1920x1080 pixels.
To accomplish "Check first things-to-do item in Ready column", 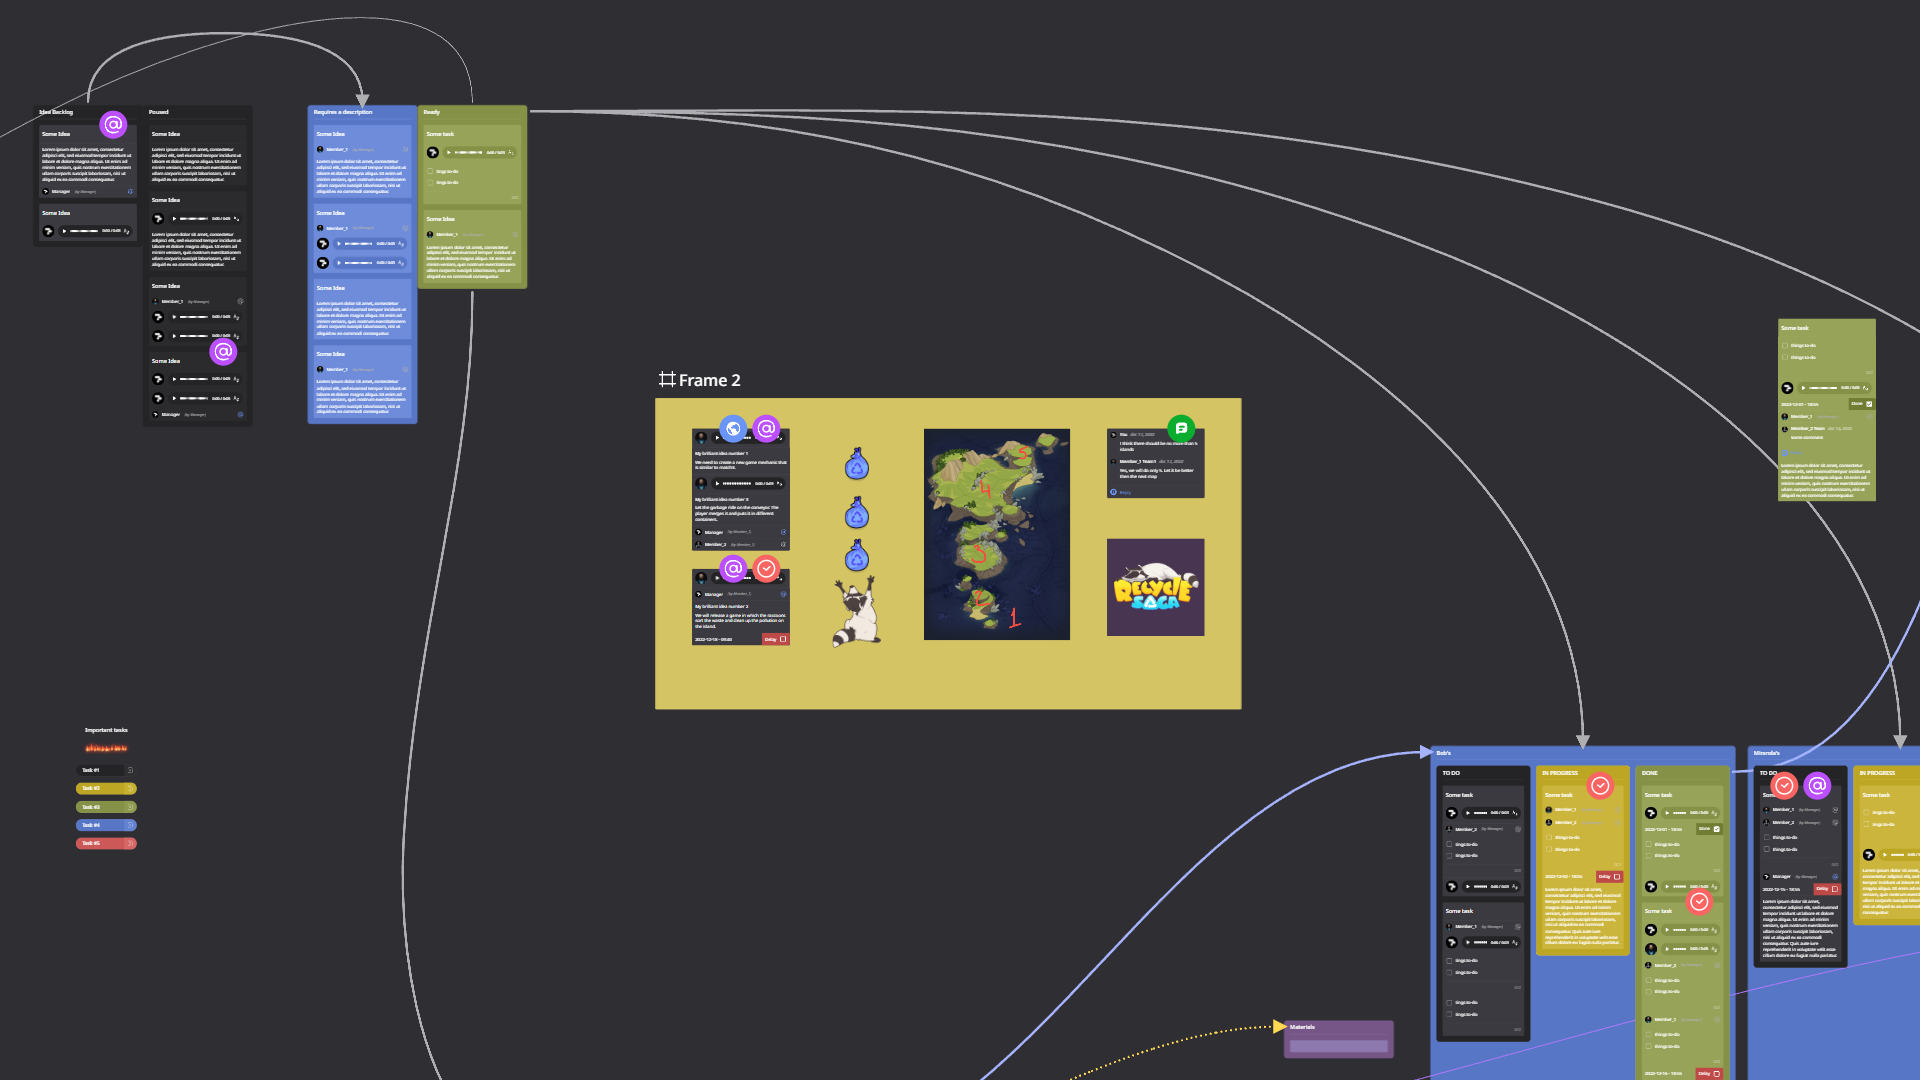I will pos(431,172).
